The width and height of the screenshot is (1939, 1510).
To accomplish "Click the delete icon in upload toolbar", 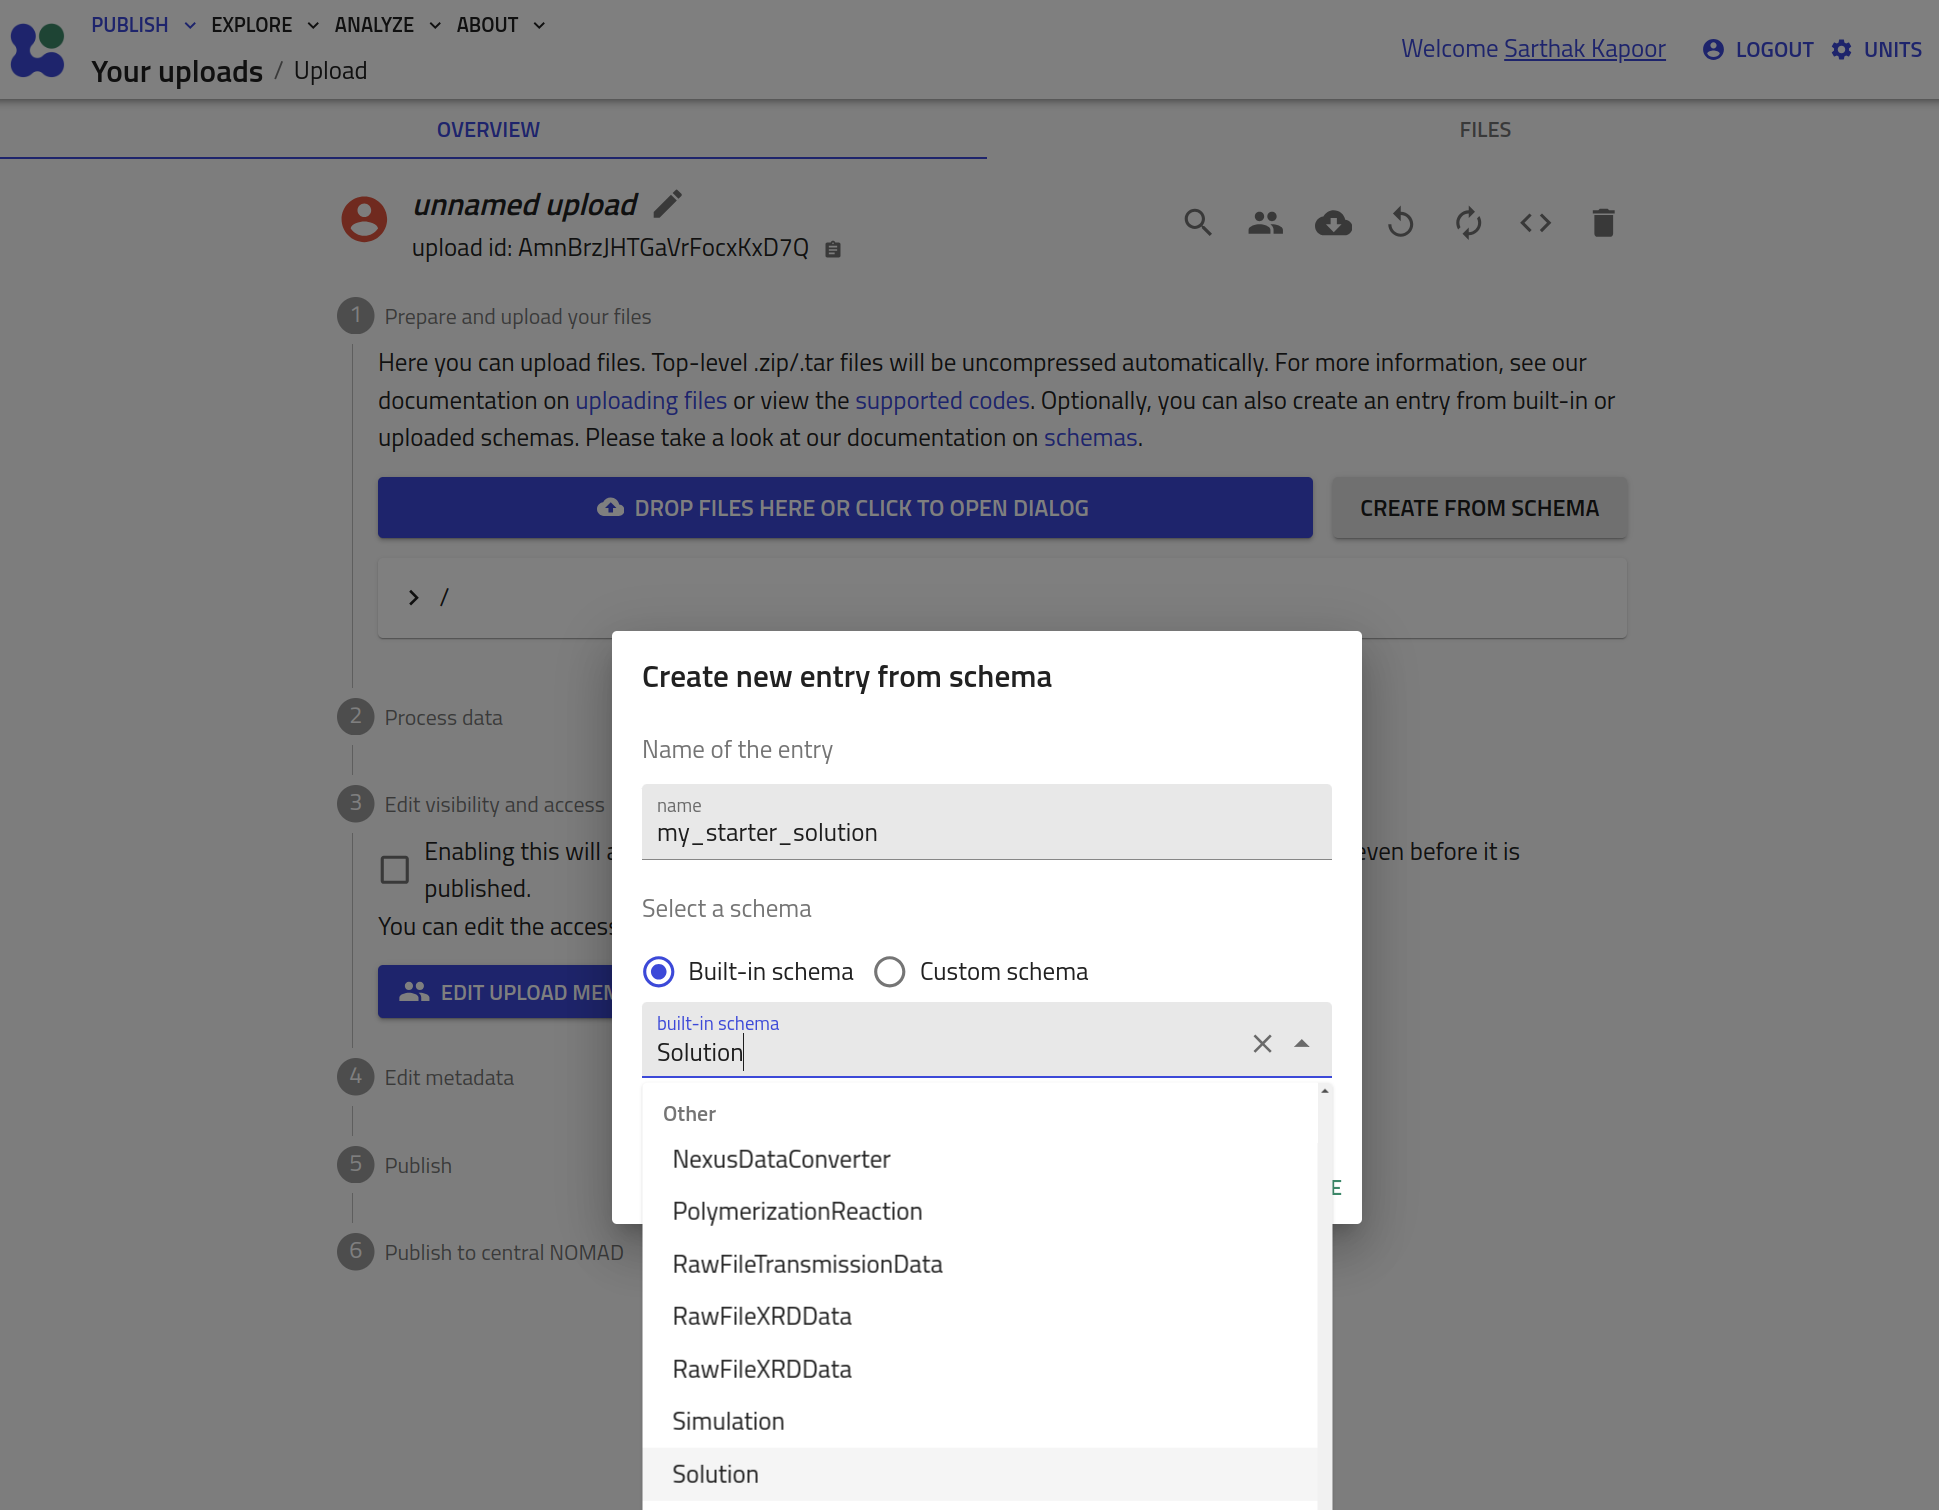I will pyautogui.click(x=1605, y=222).
